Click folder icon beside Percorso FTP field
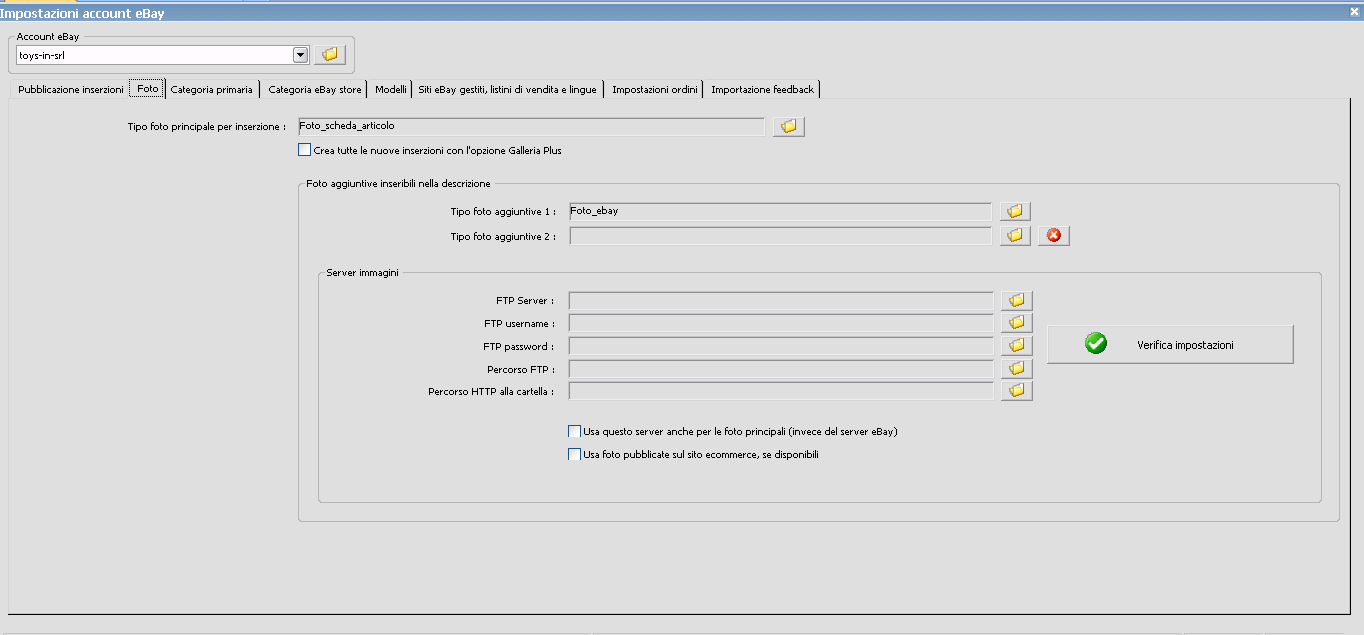Image resolution: width=1364 pixels, height=635 pixels. (1017, 369)
